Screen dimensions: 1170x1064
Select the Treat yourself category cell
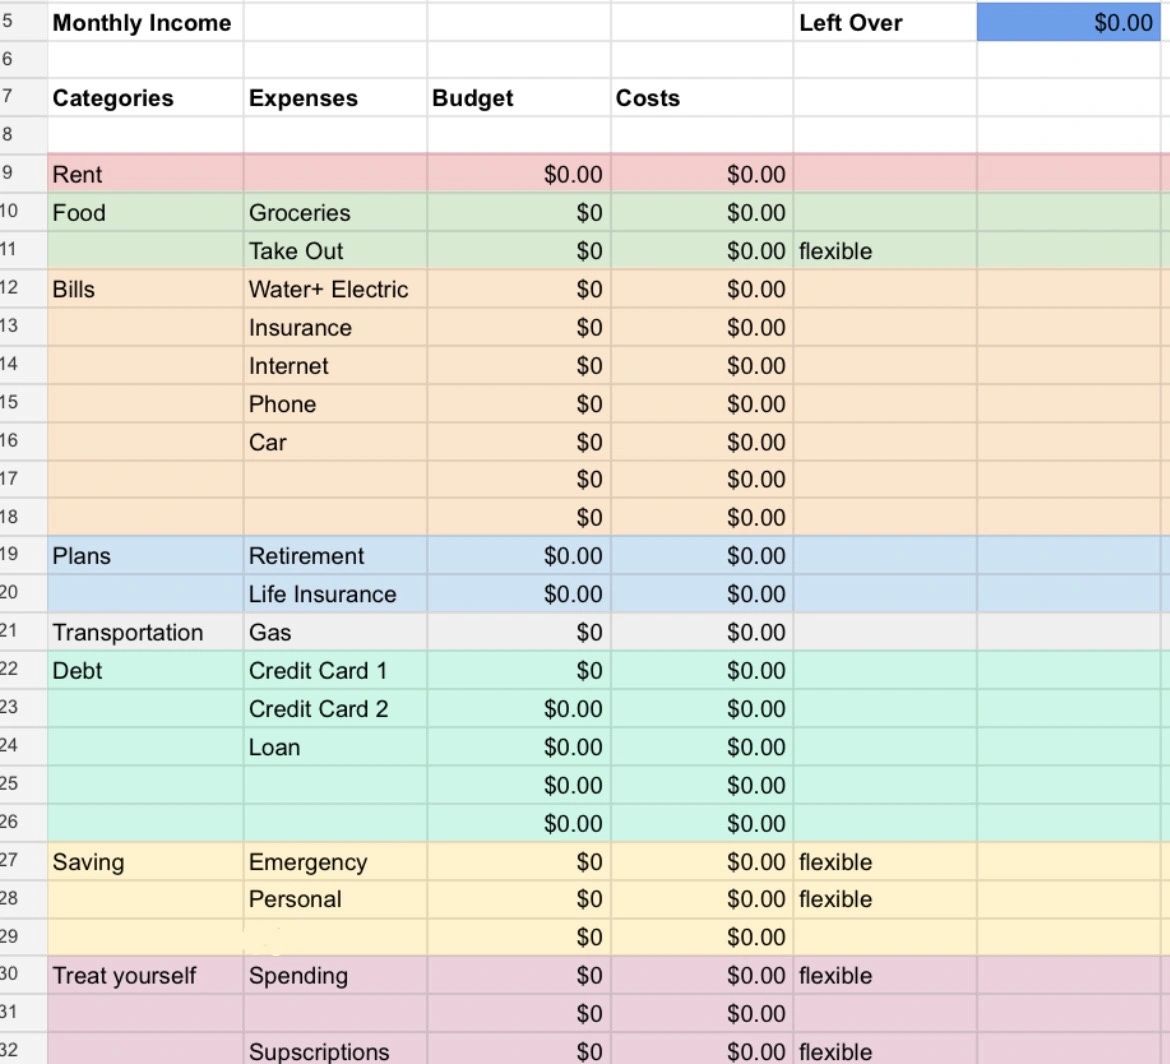point(146,975)
